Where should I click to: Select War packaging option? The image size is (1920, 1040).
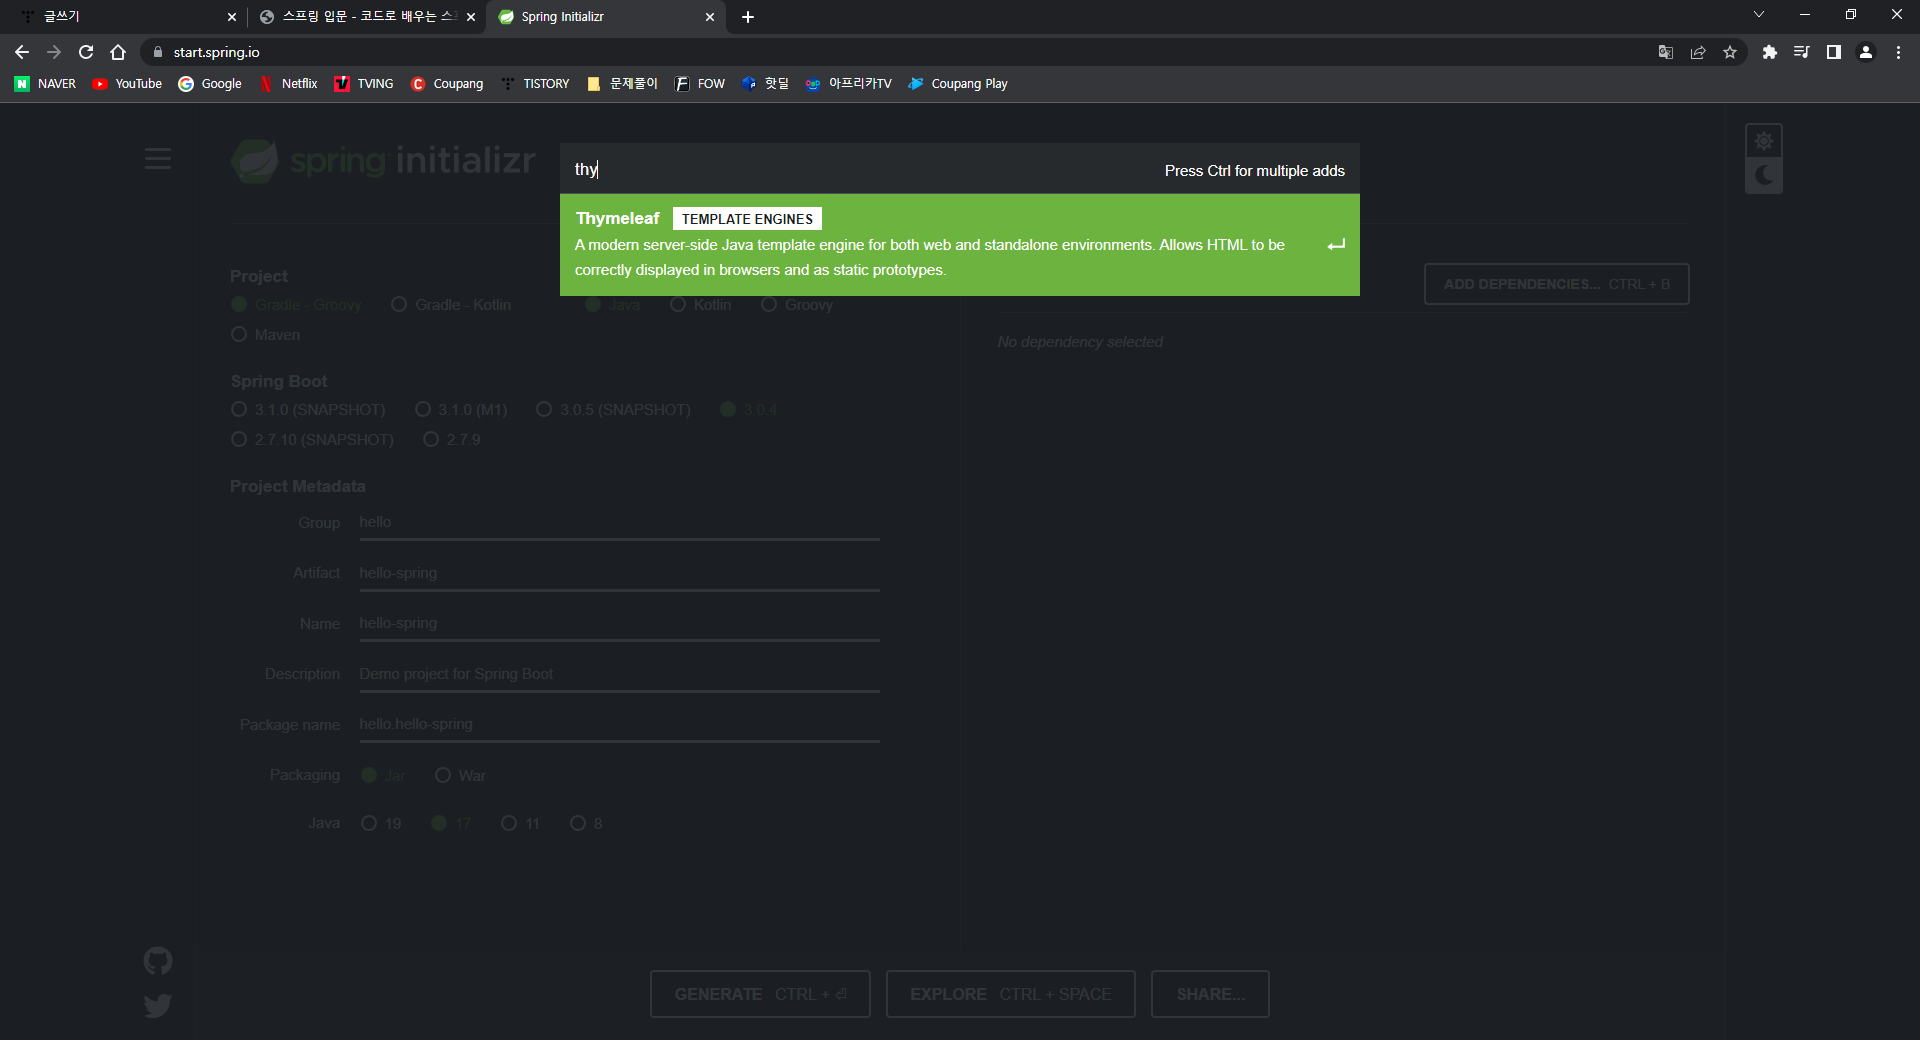click(460, 776)
